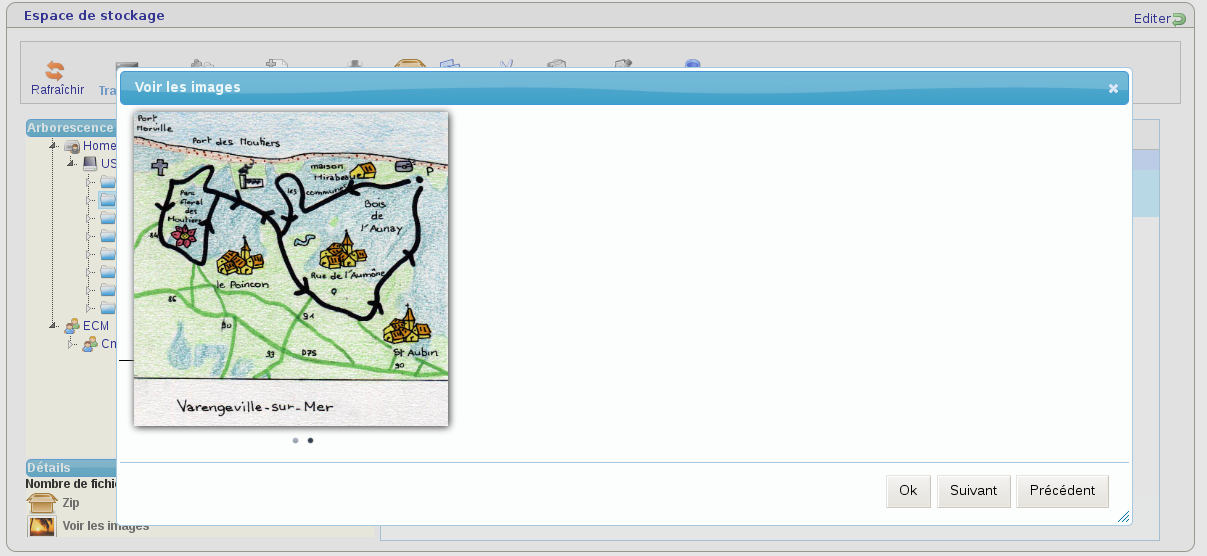Image resolution: width=1207 pixels, height=556 pixels.
Task: Click the Varengeville-sur-Mer map image
Action: click(x=291, y=268)
